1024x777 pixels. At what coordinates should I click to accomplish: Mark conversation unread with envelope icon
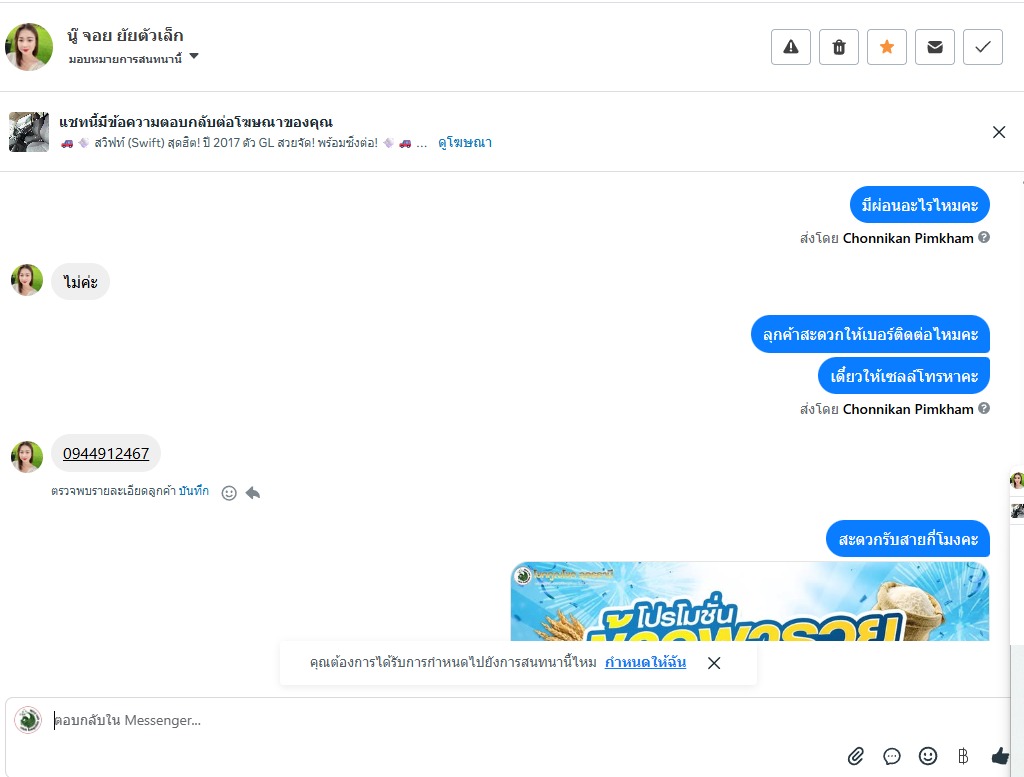935,47
